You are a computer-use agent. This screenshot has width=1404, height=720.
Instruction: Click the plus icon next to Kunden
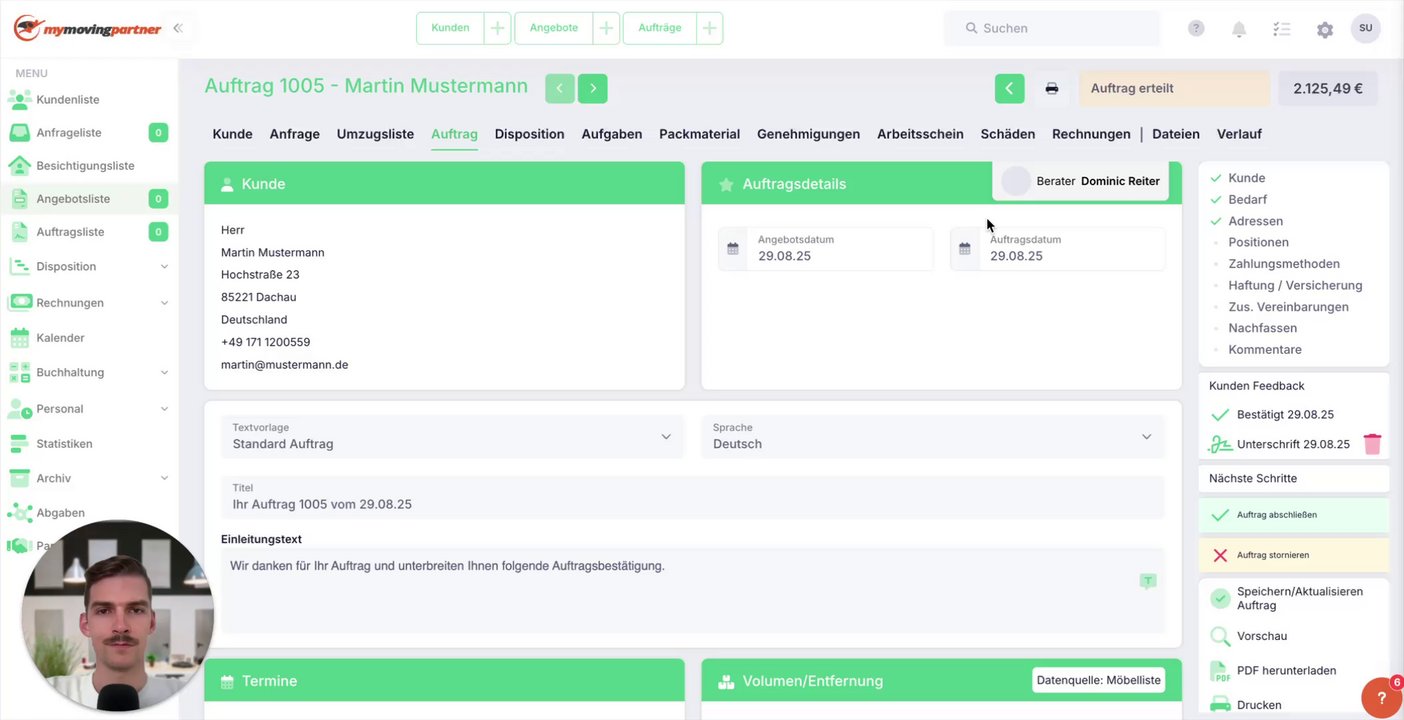point(497,28)
